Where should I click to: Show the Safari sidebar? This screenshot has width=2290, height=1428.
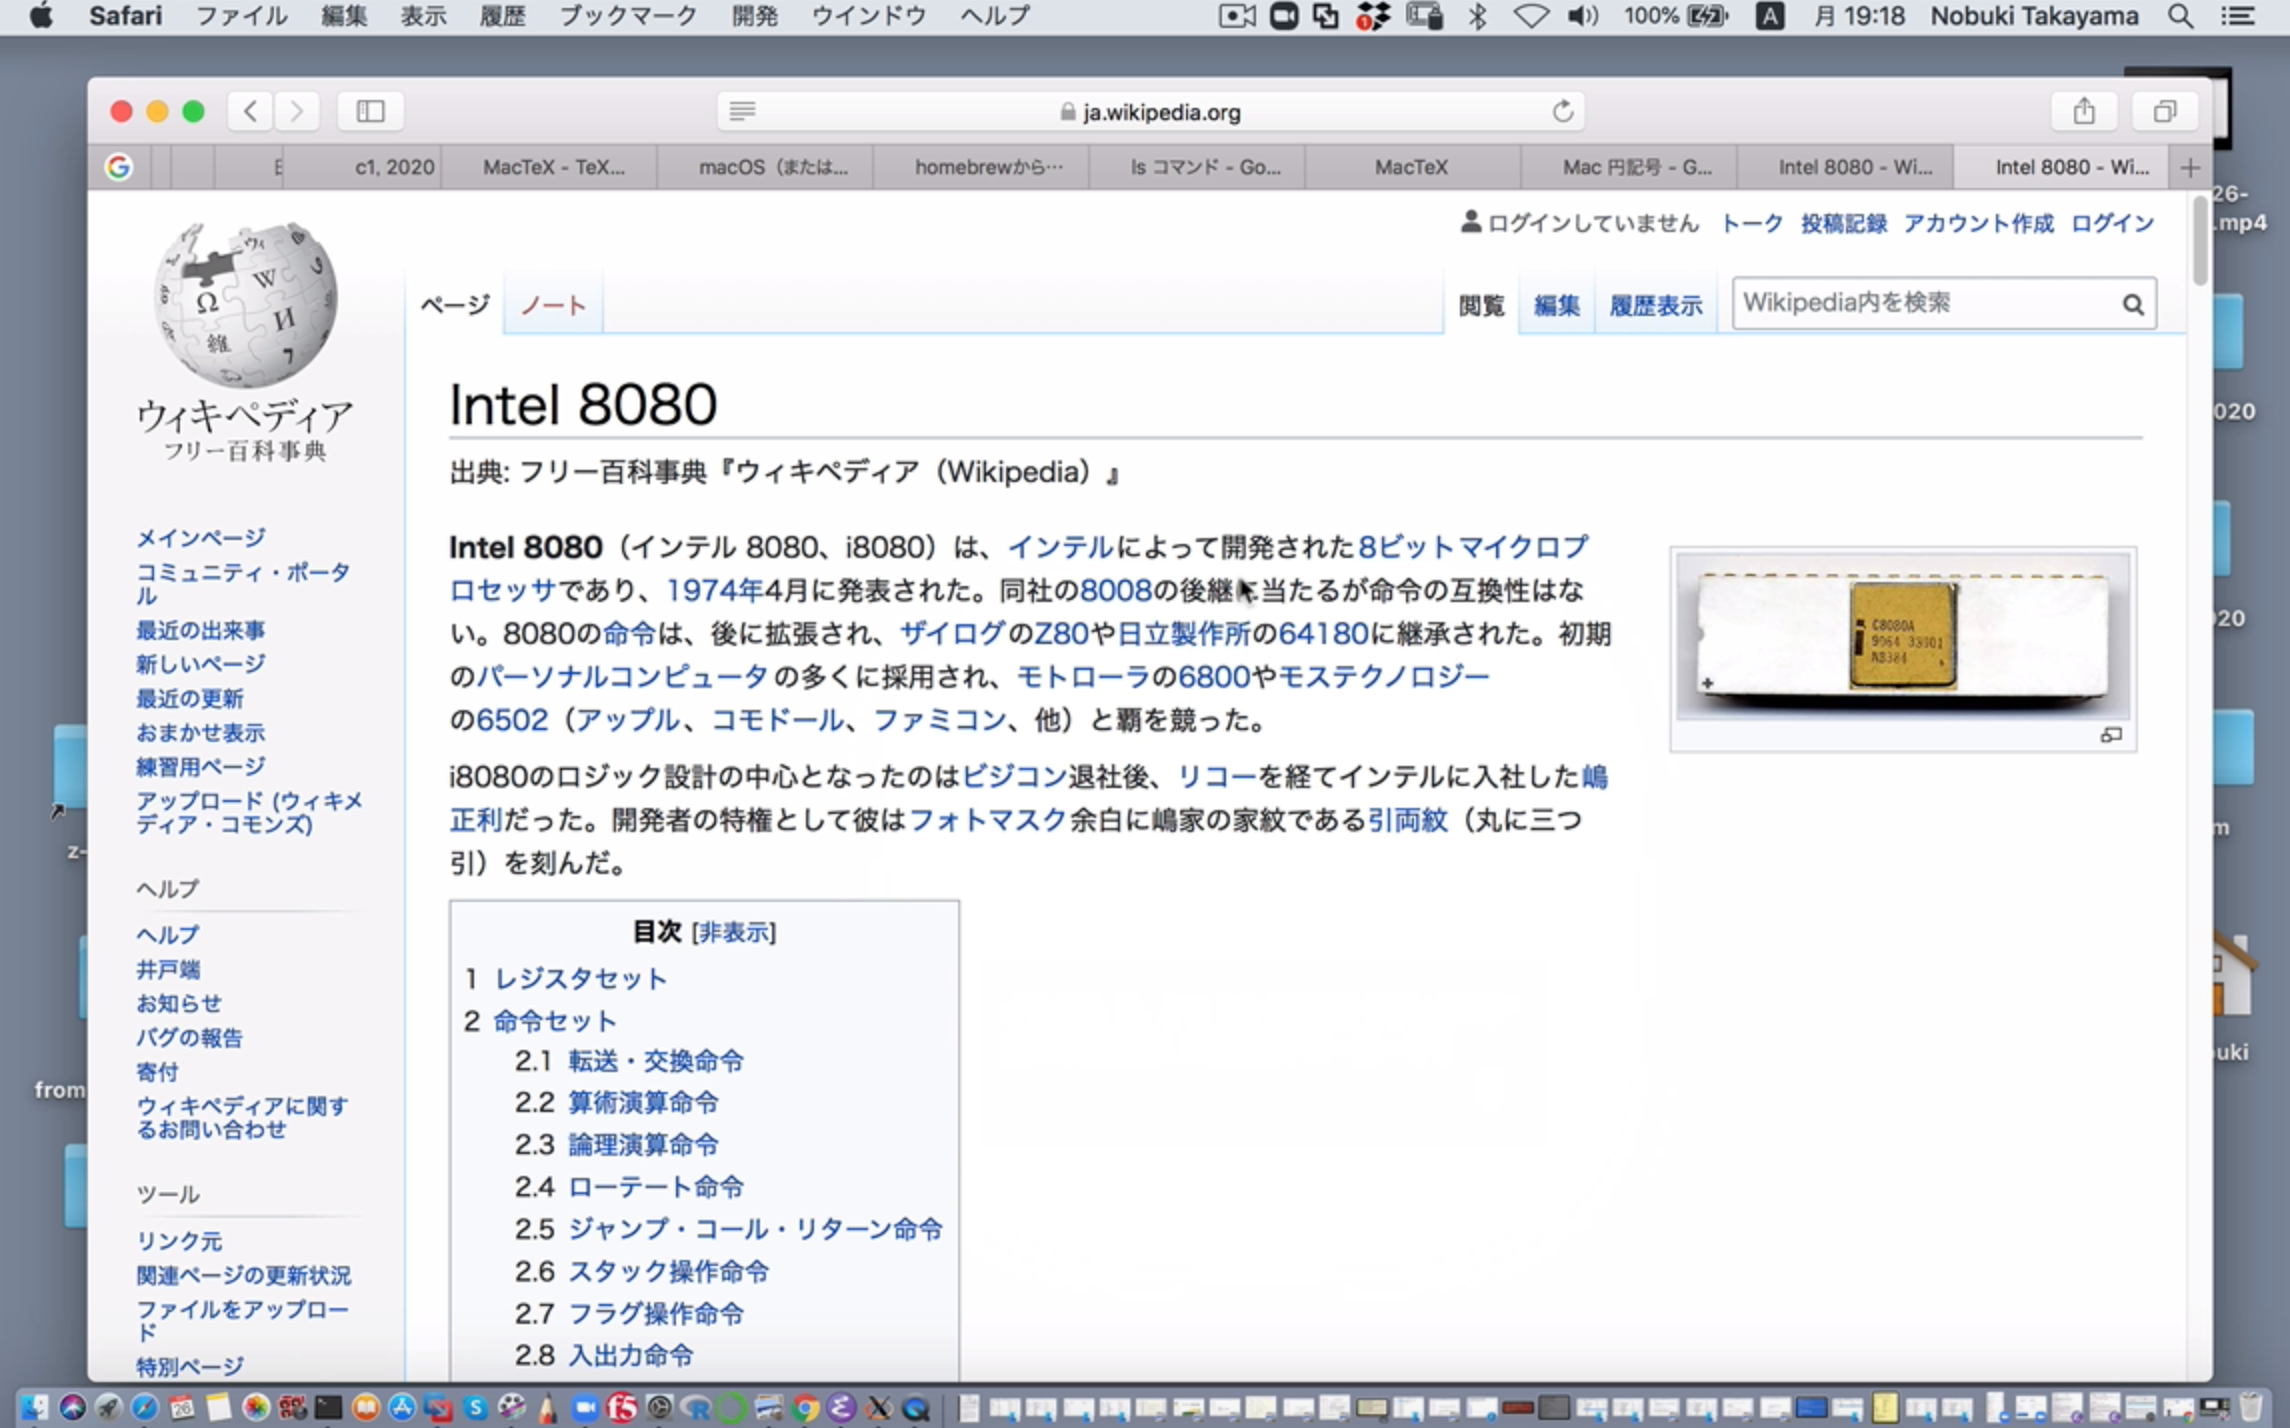[x=370, y=111]
